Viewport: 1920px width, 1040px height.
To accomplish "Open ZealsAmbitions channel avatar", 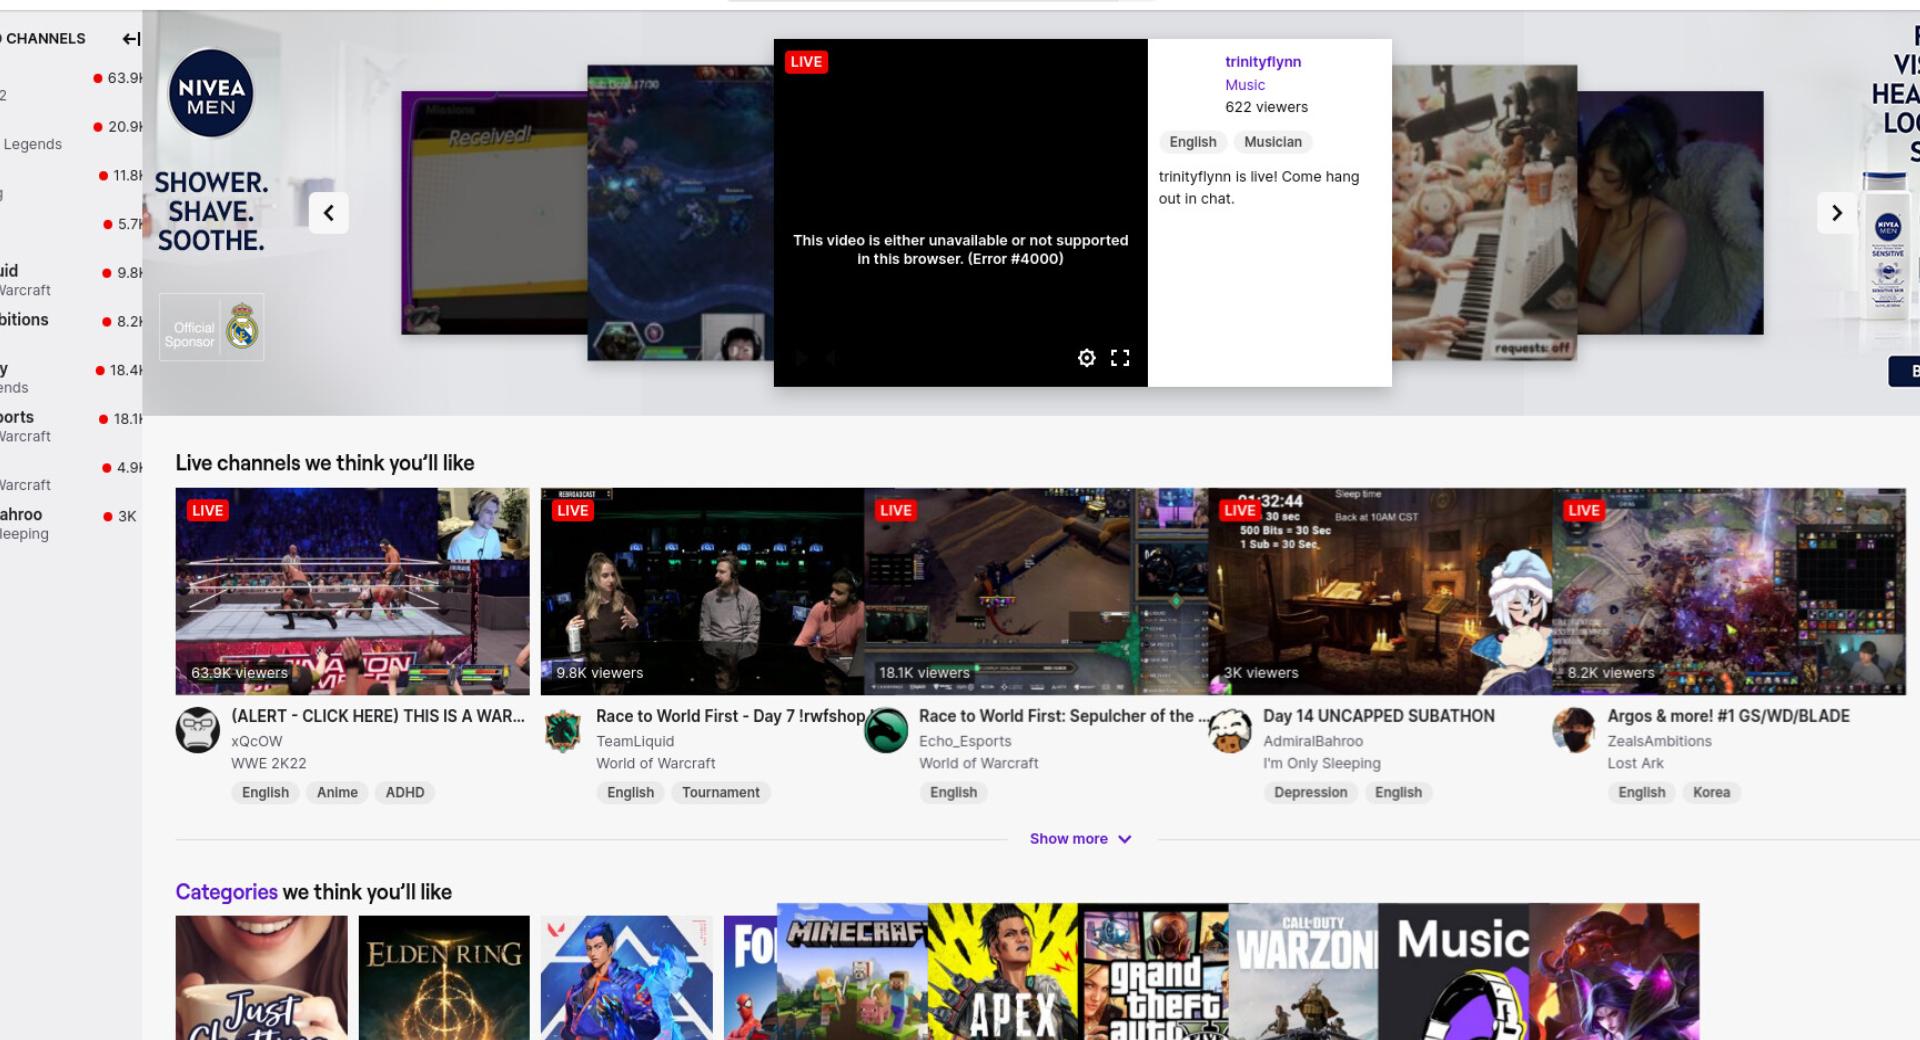I will (x=1574, y=730).
